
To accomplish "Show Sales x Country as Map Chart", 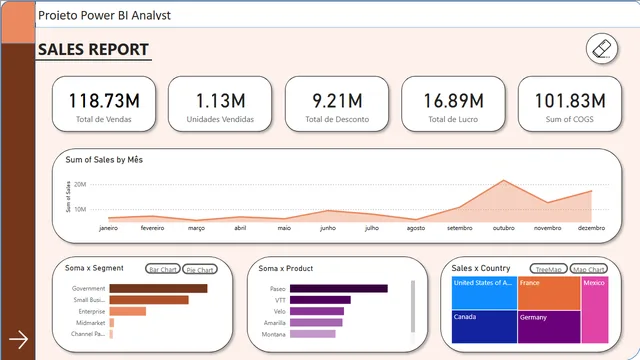I will tap(589, 269).
